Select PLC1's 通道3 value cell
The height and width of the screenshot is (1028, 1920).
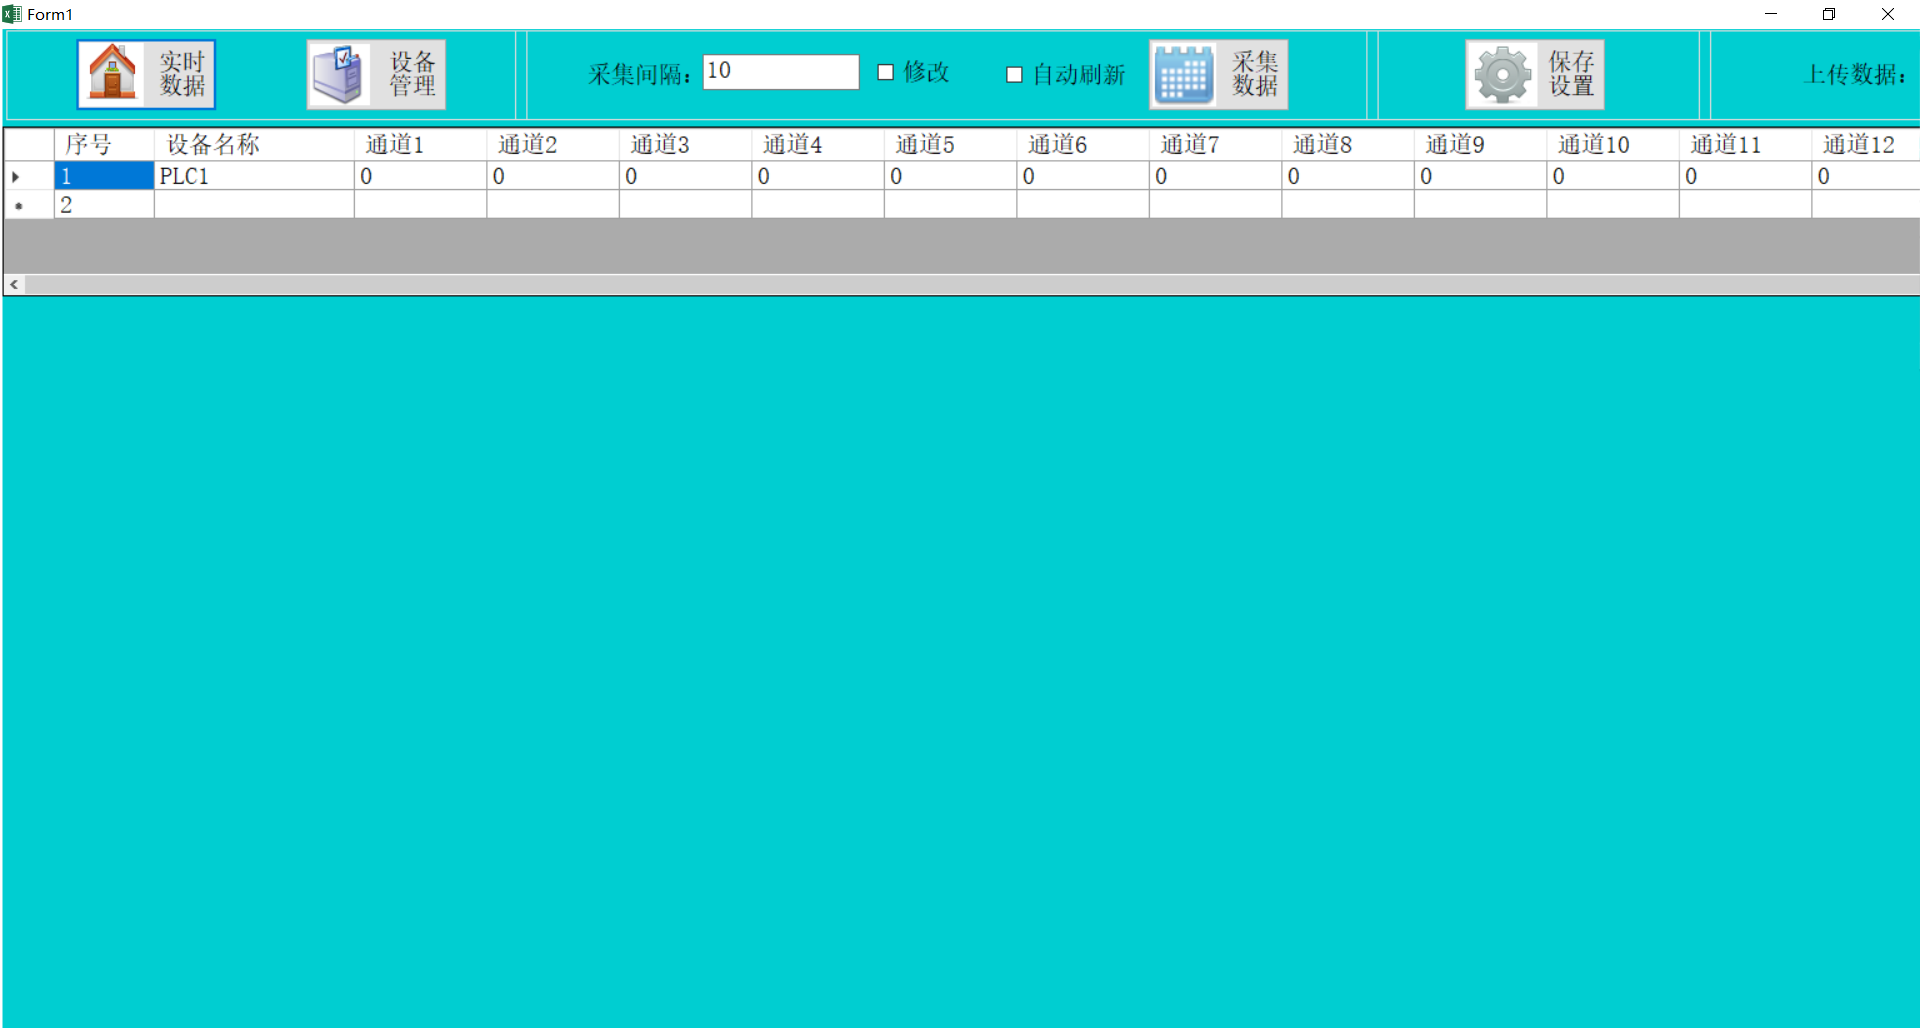[x=685, y=176]
